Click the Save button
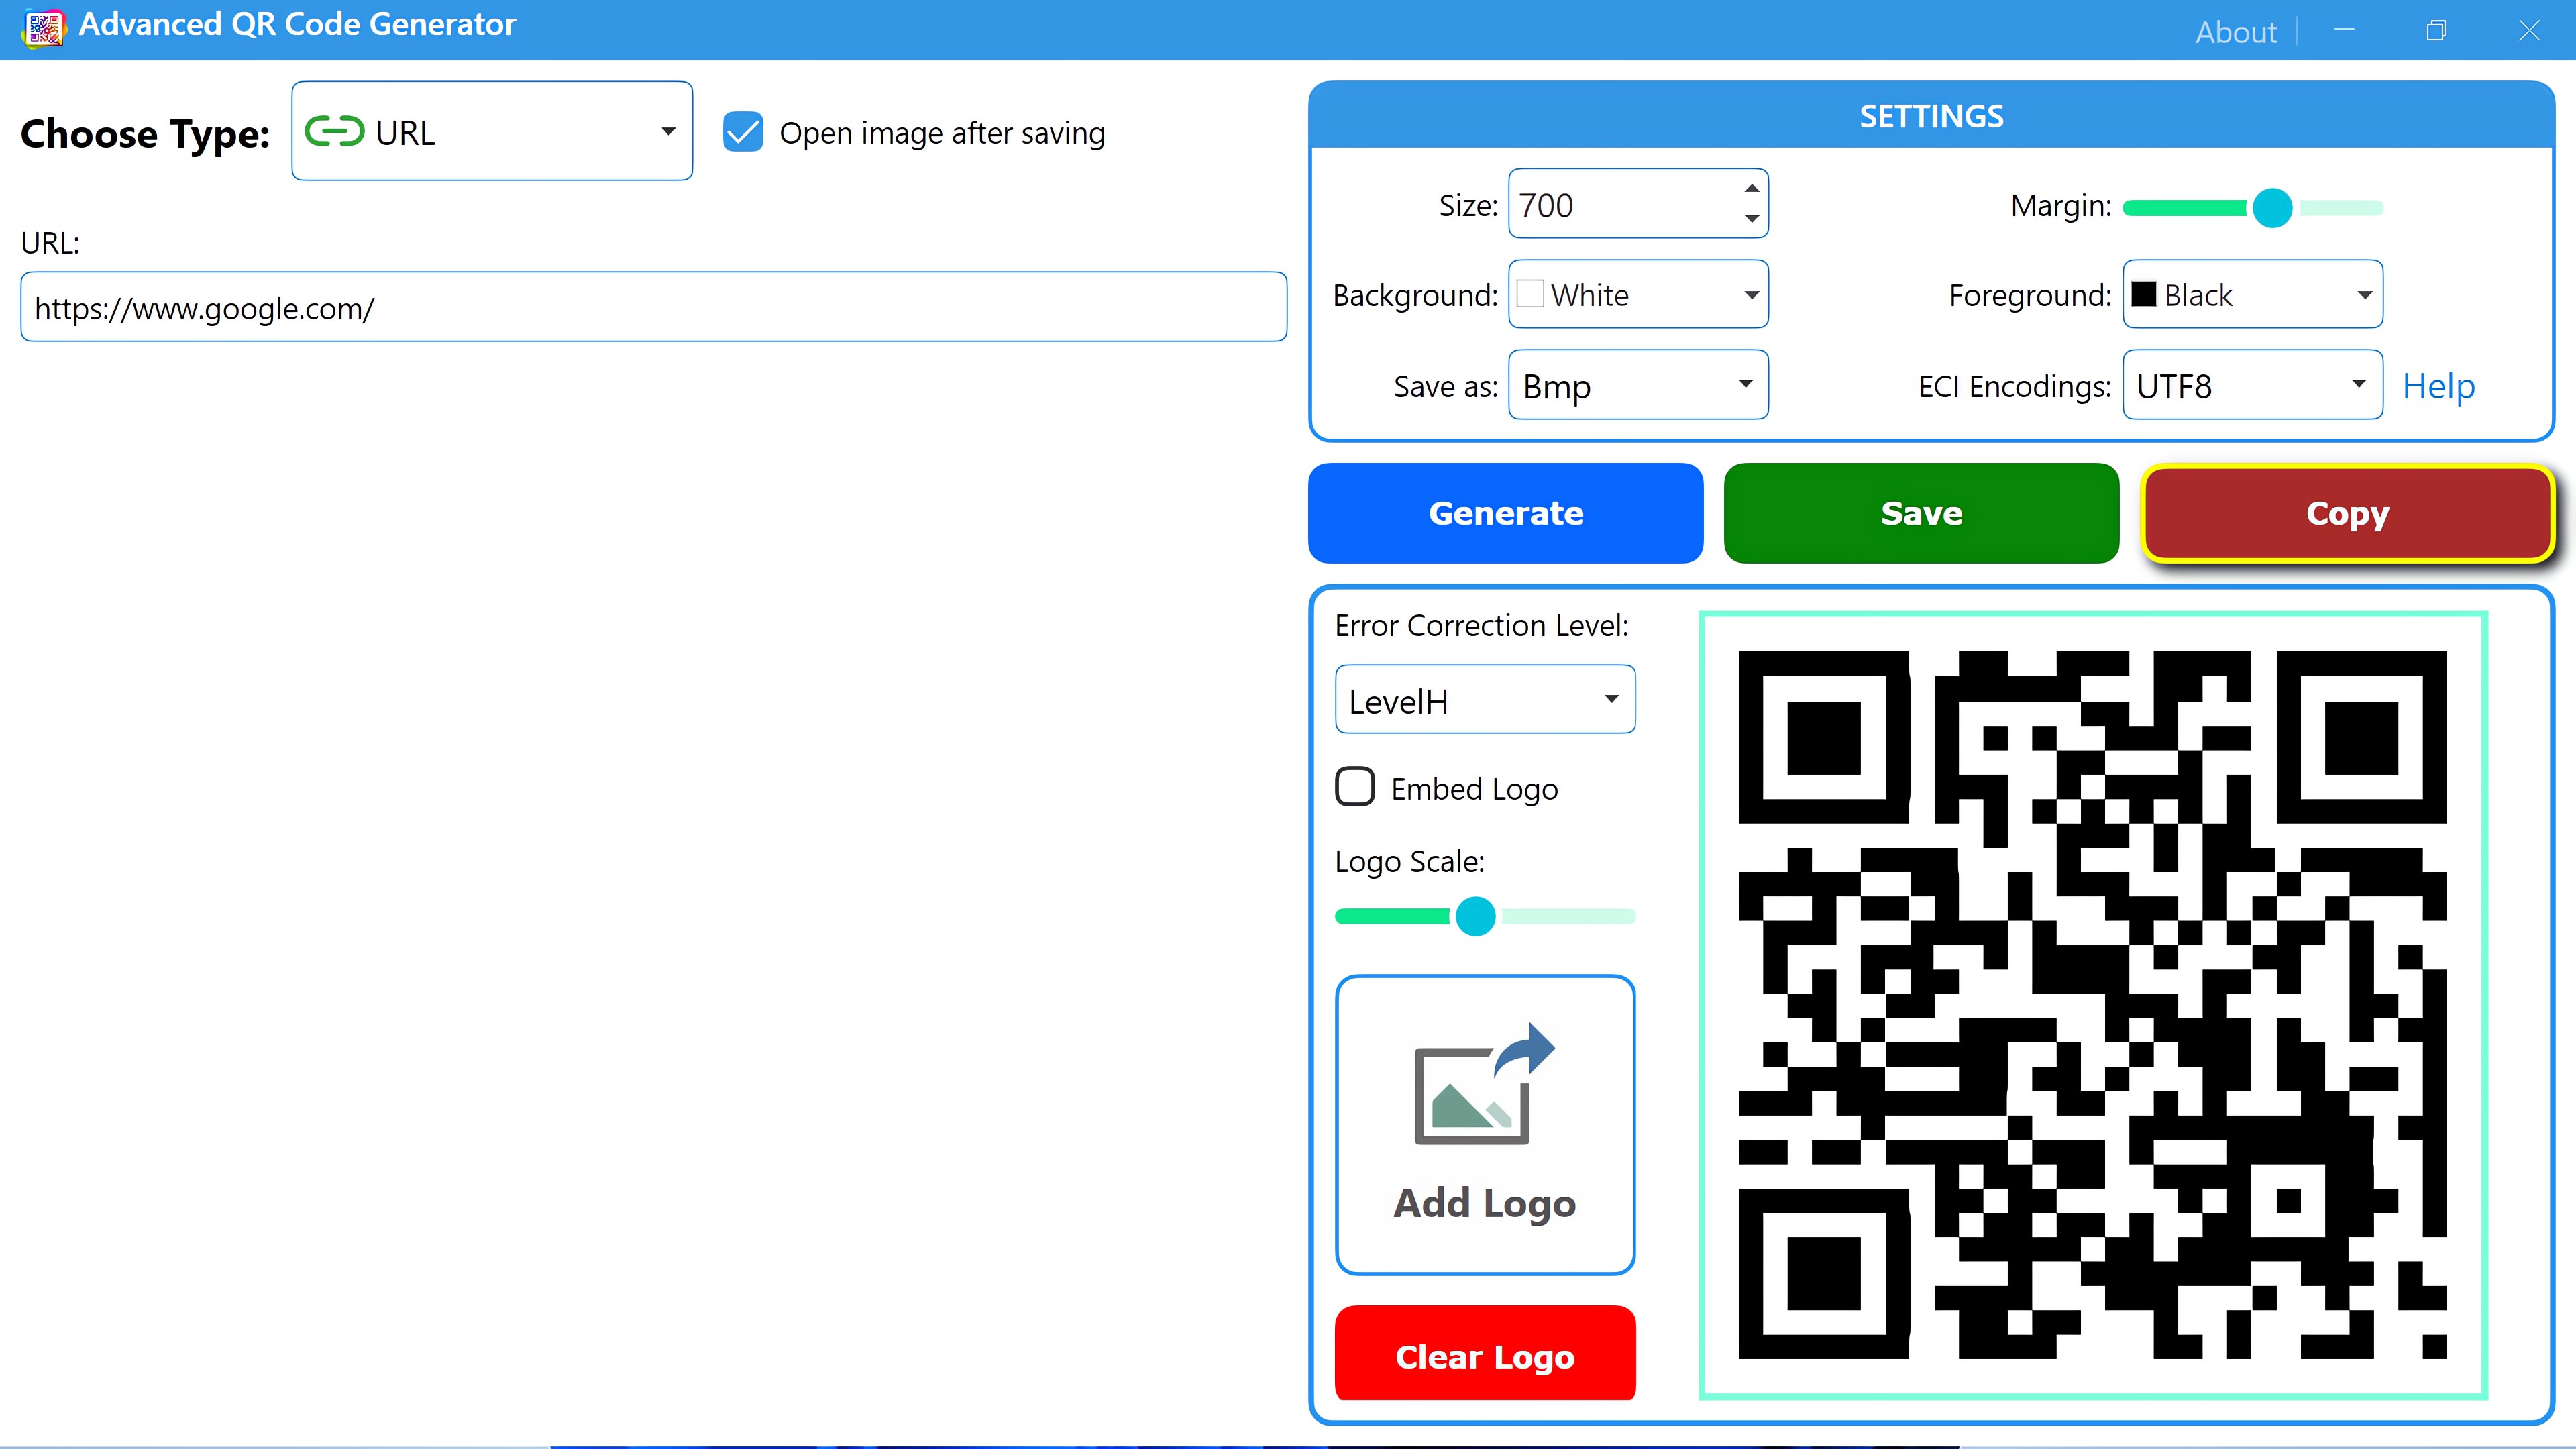This screenshot has width=2576, height=1449. click(1920, 513)
